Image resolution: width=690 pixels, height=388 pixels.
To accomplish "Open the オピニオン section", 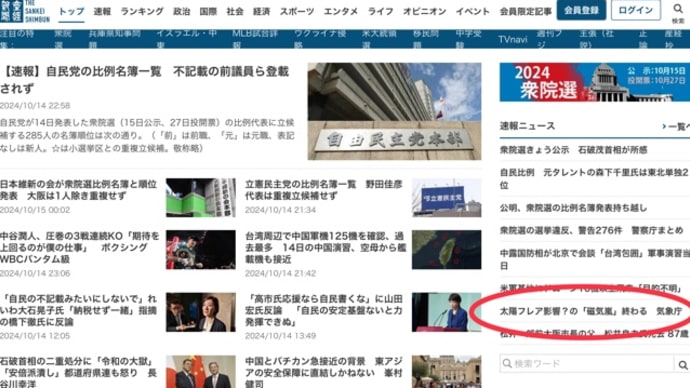I will pyautogui.click(x=424, y=11).
